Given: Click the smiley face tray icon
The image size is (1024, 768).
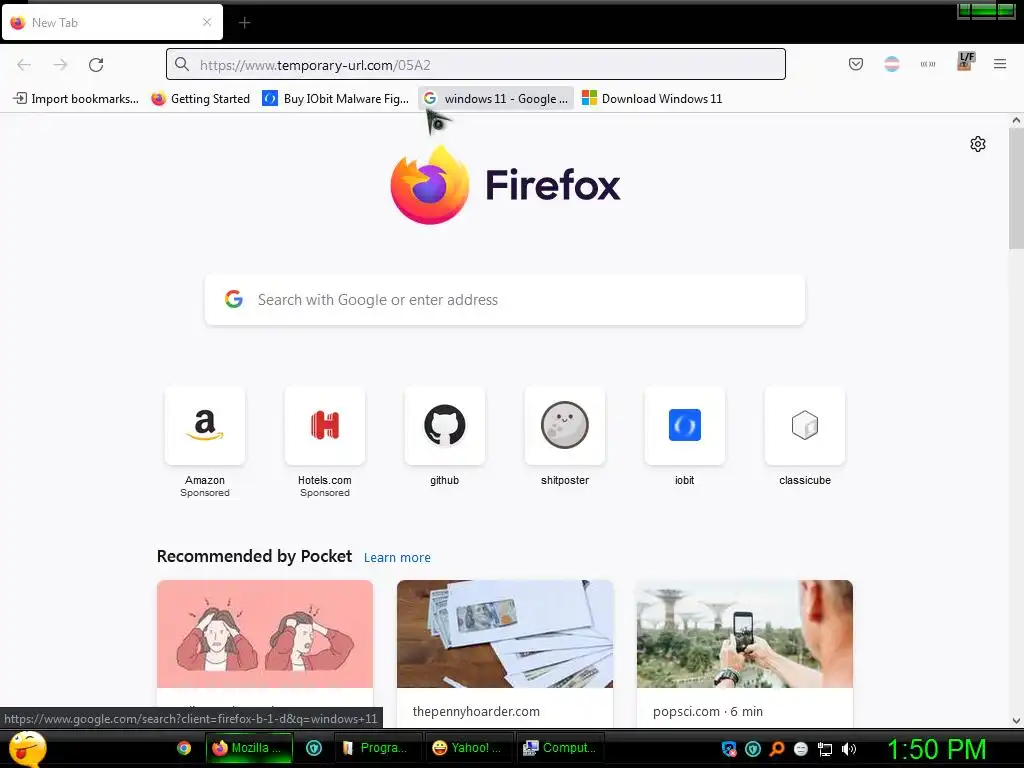Looking at the screenshot, I should (801, 749).
